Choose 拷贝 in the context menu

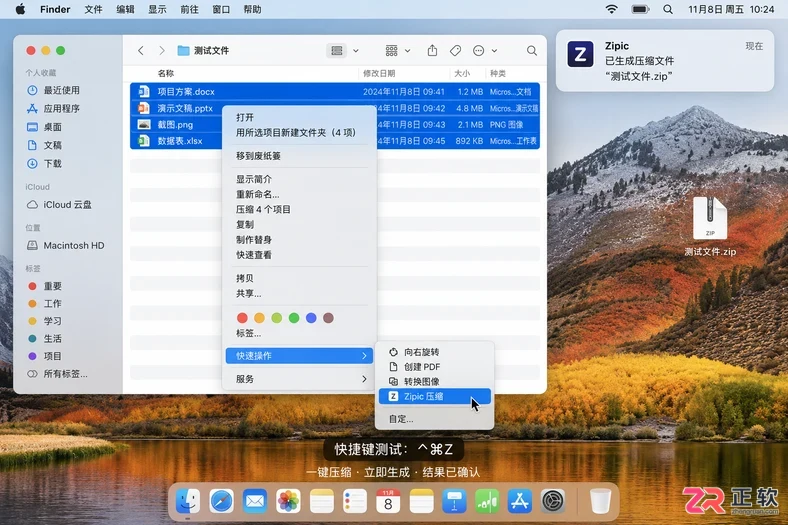(300, 278)
